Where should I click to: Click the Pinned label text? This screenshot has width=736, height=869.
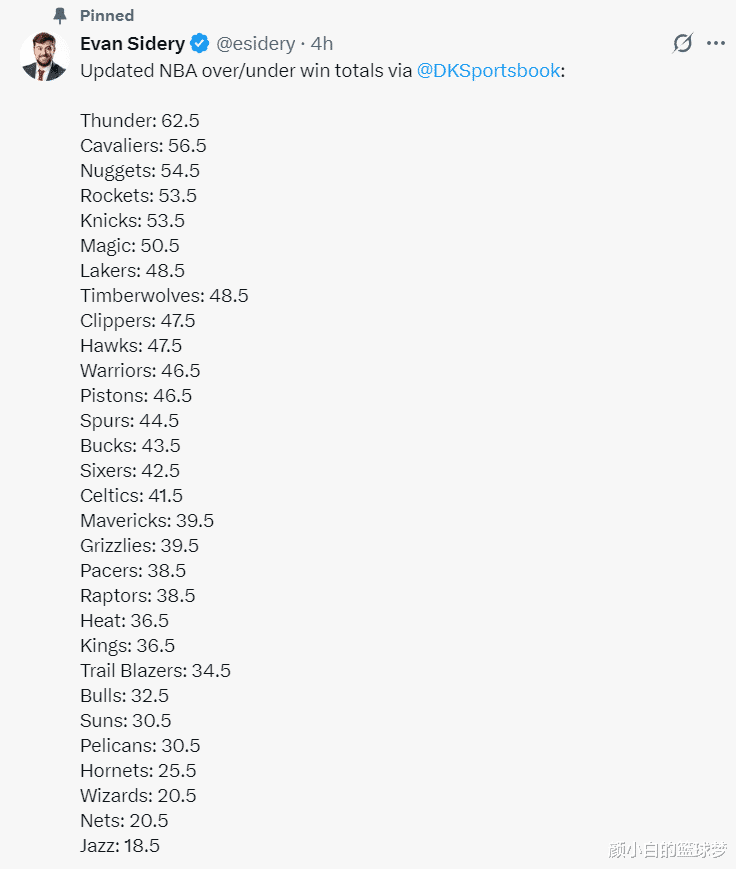point(107,16)
